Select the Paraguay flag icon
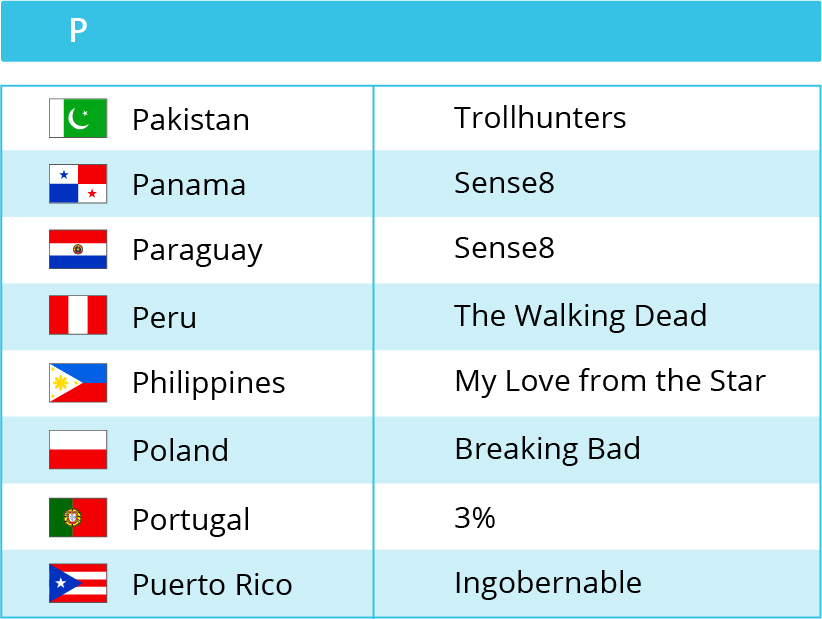This screenshot has width=822, height=619. pyautogui.click(x=78, y=249)
